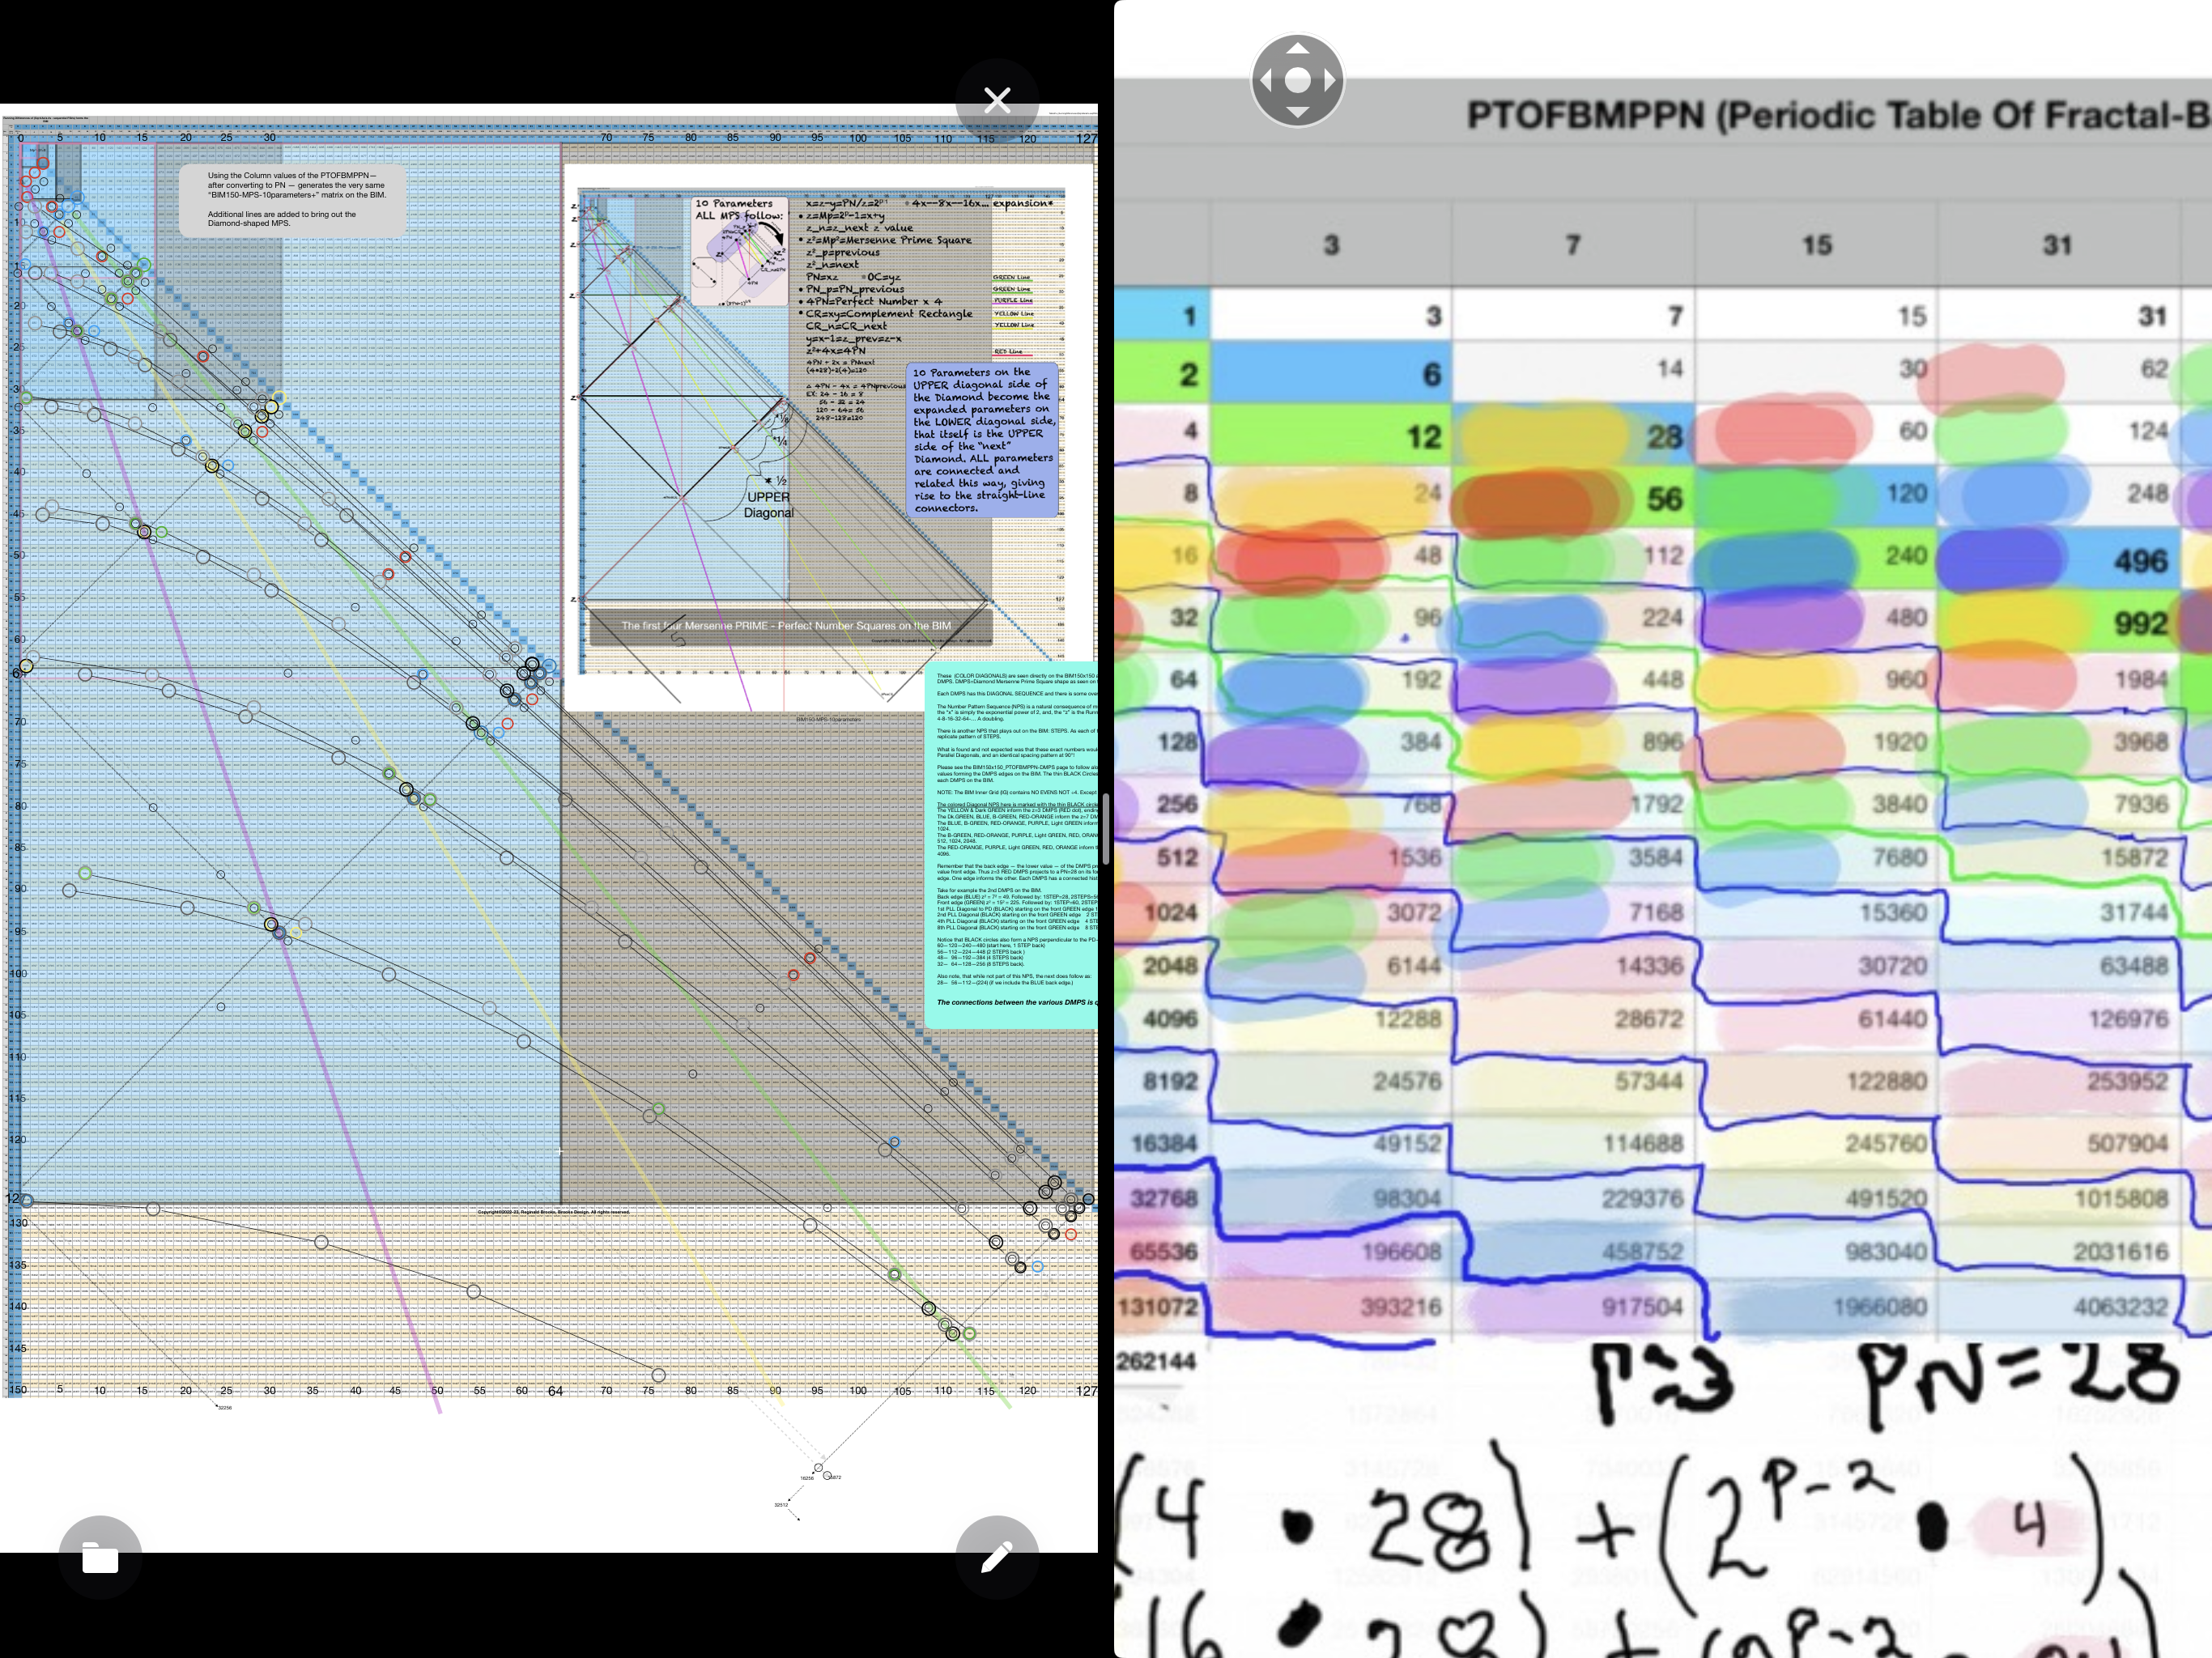2212x1658 pixels.
Task: Select the green cell containing 240
Action: (x=1816, y=556)
